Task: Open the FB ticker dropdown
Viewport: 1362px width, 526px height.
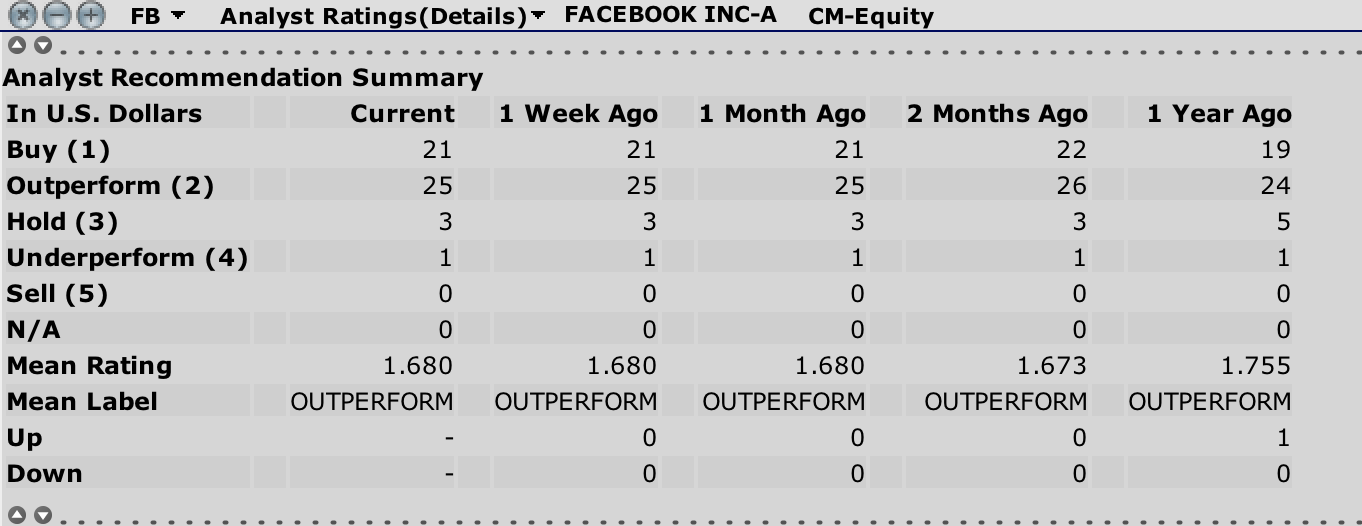Action: [x=158, y=16]
